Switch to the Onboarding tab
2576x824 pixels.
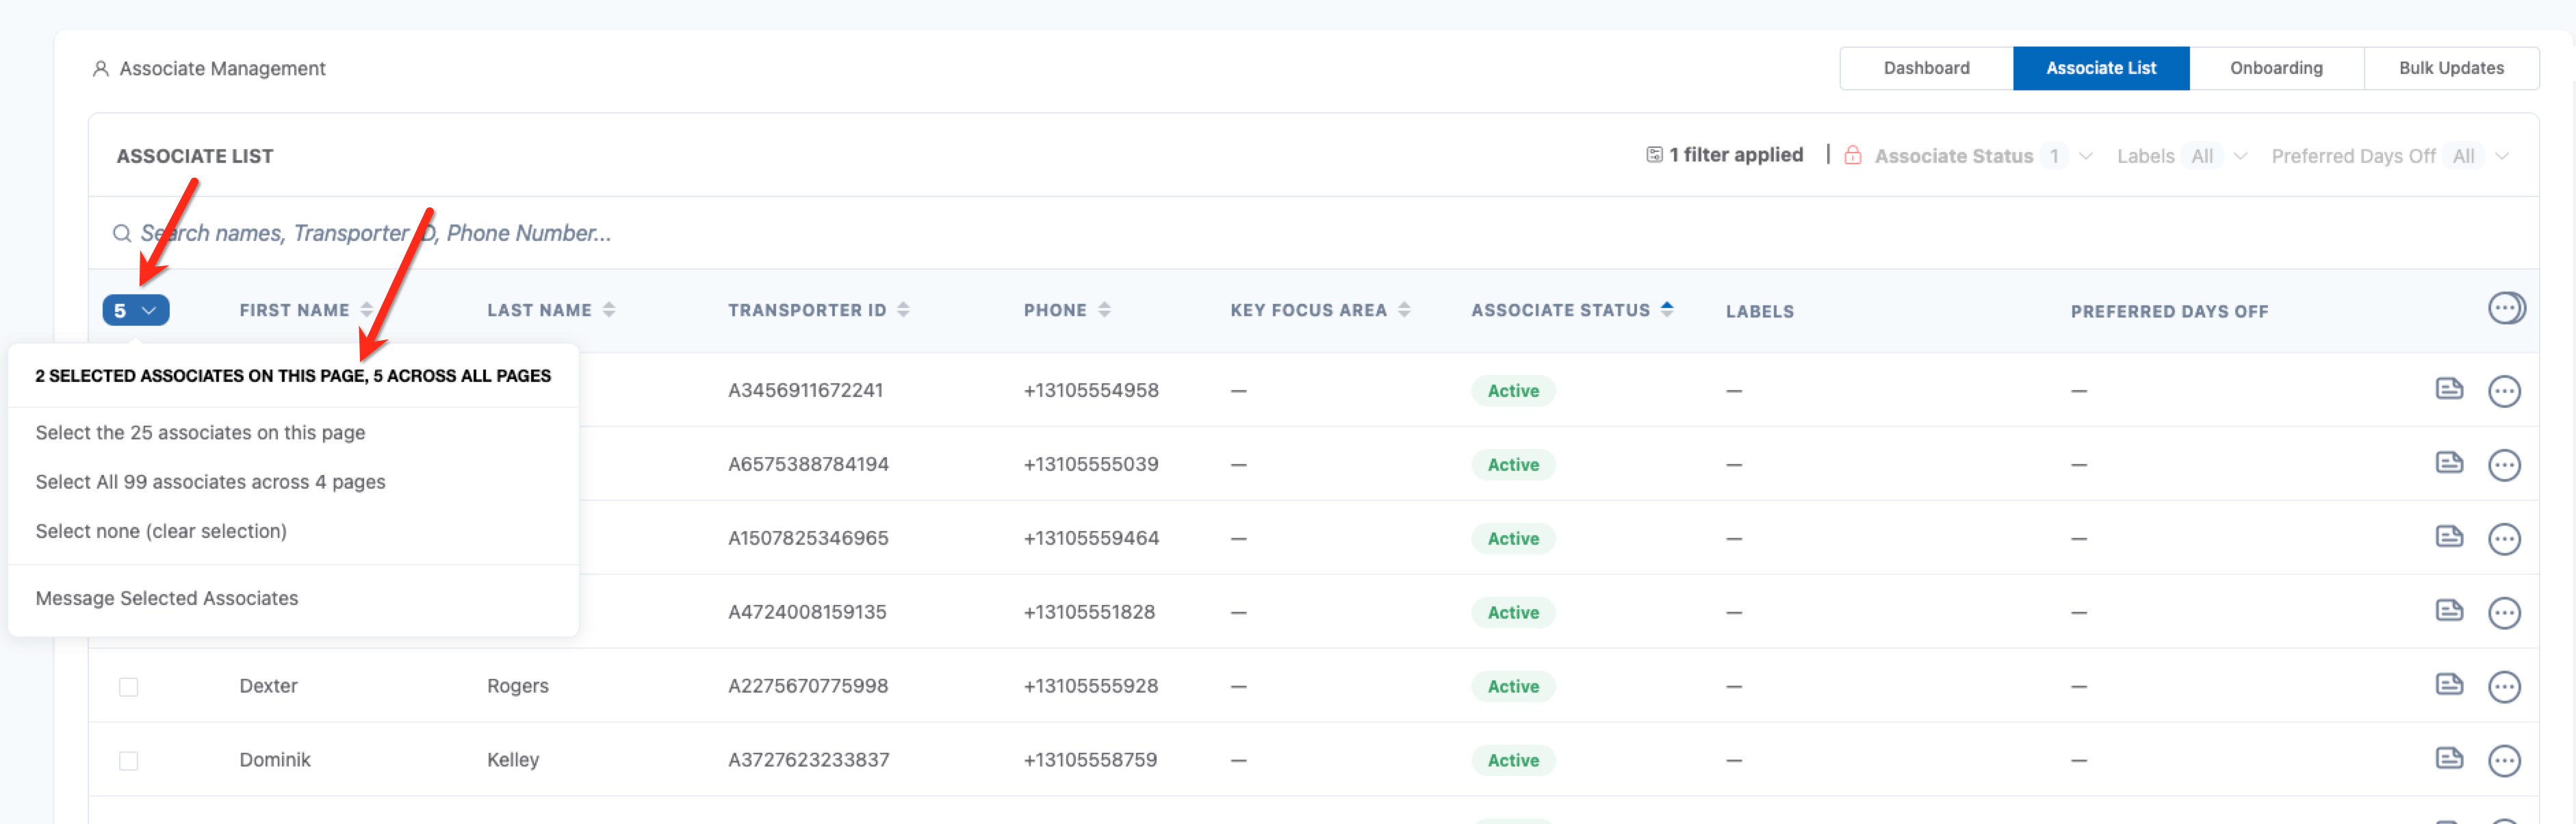pyautogui.click(x=2275, y=68)
